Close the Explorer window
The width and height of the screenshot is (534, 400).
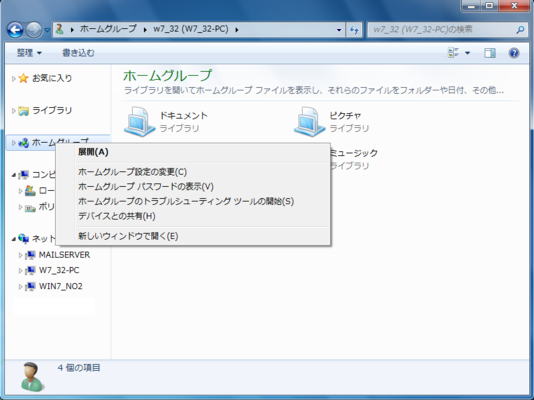pos(514,6)
